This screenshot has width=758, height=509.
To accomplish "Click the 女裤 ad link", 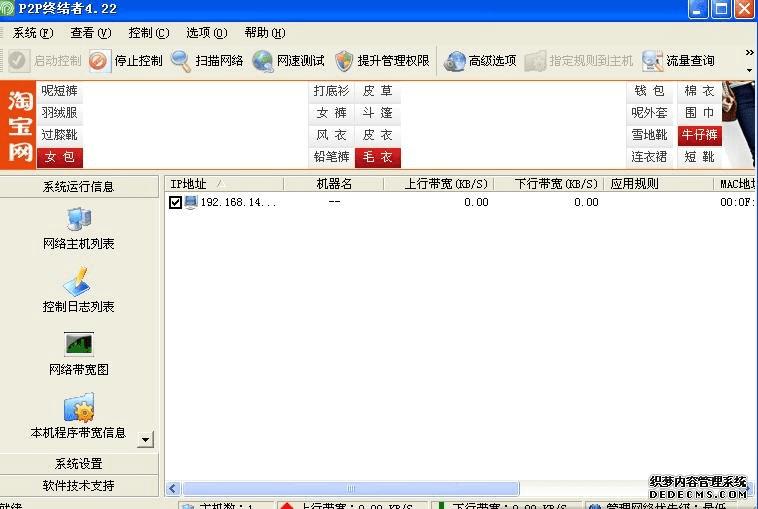I will click(x=331, y=113).
